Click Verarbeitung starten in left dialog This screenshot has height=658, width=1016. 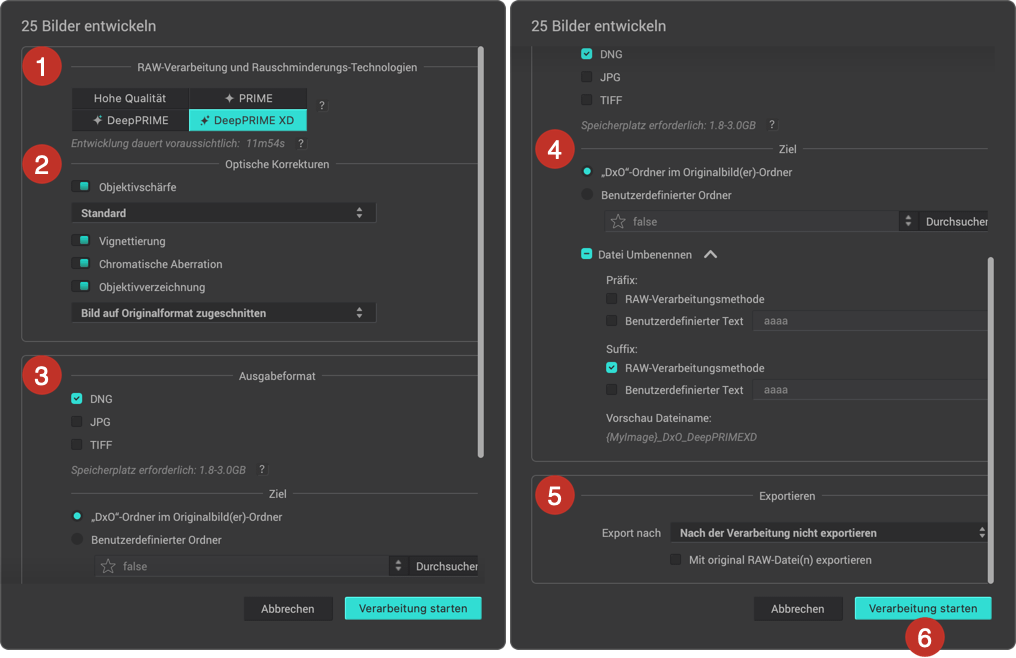tap(413, 608)
